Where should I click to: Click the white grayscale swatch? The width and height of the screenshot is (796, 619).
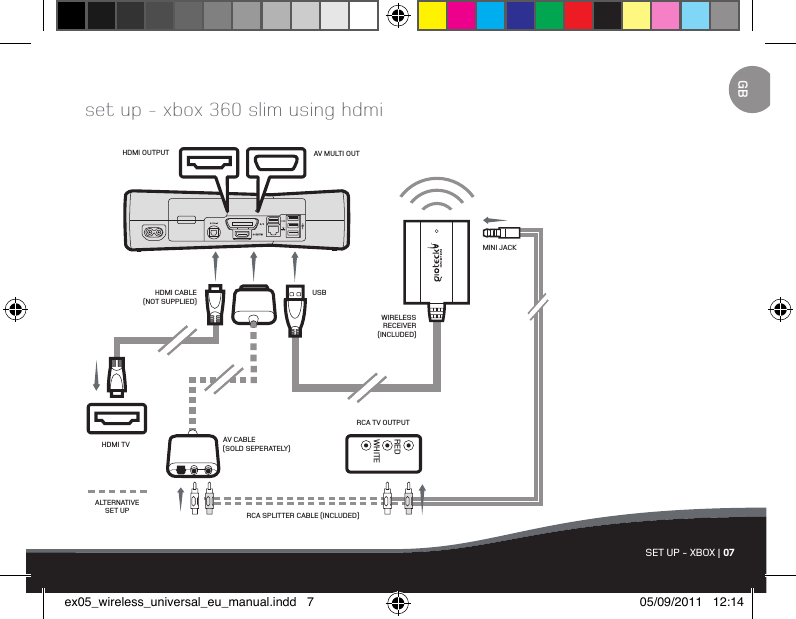point(363,16)
